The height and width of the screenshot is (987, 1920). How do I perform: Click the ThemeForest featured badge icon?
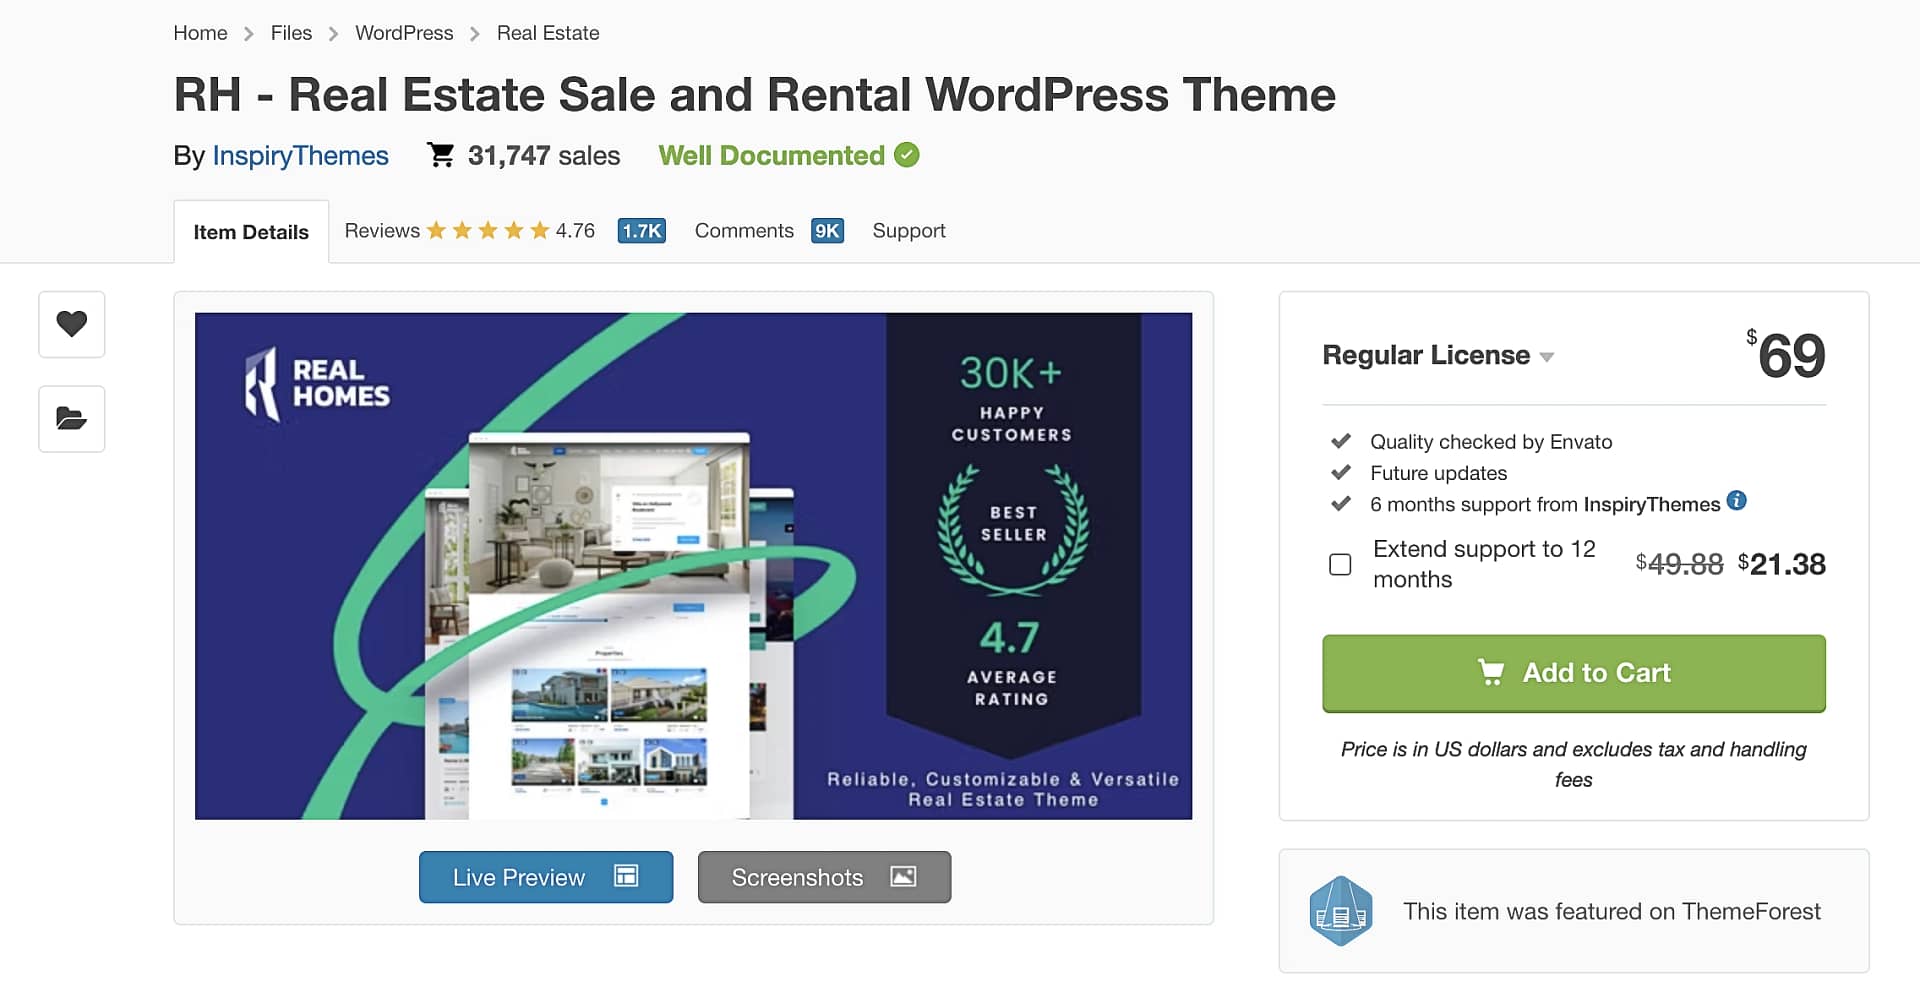tap(1340, 911)
